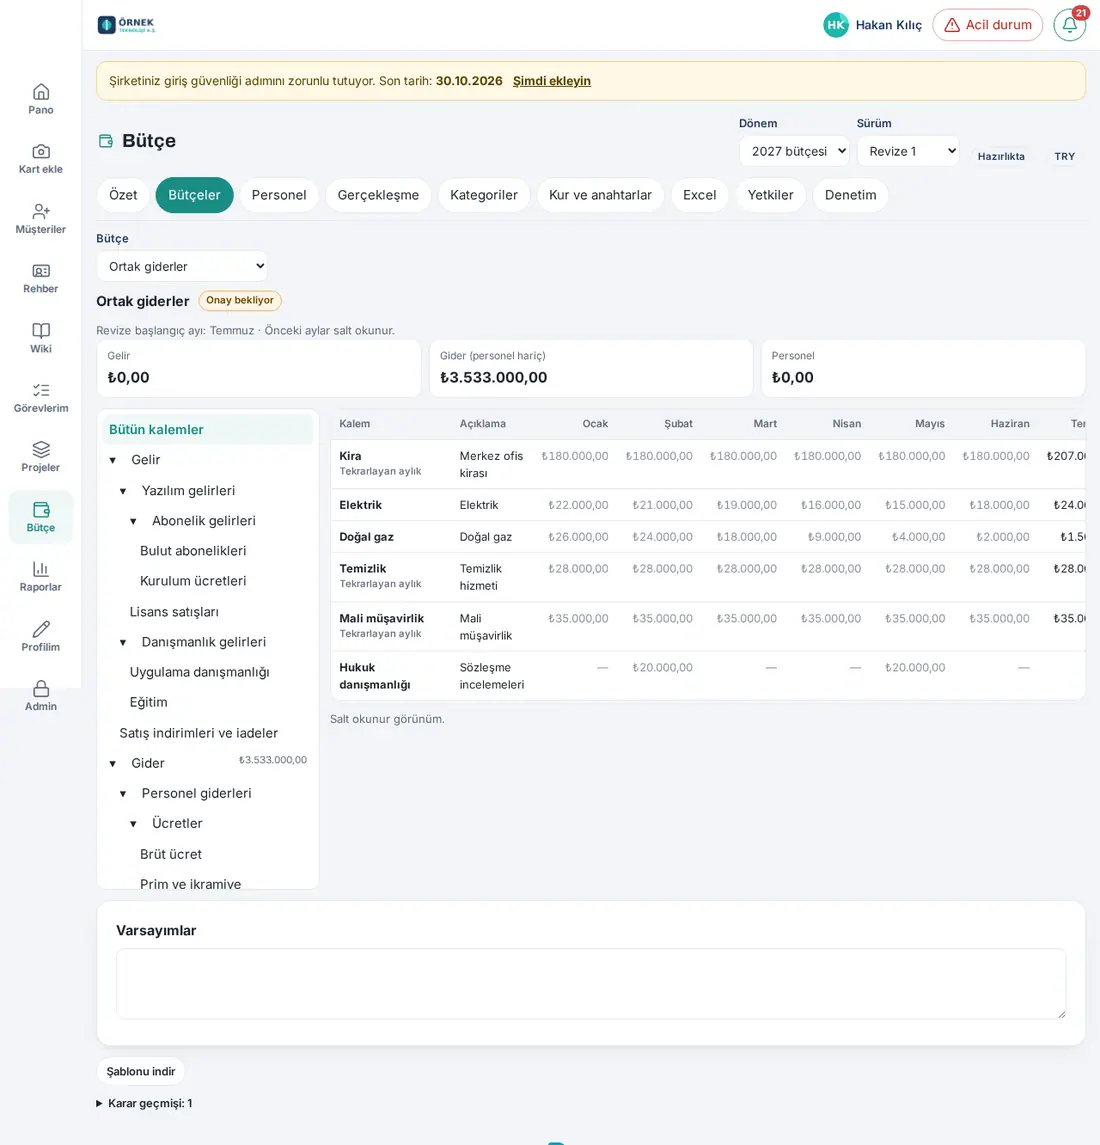Follow the Şimdi ekleyin link

pos(551,81)
